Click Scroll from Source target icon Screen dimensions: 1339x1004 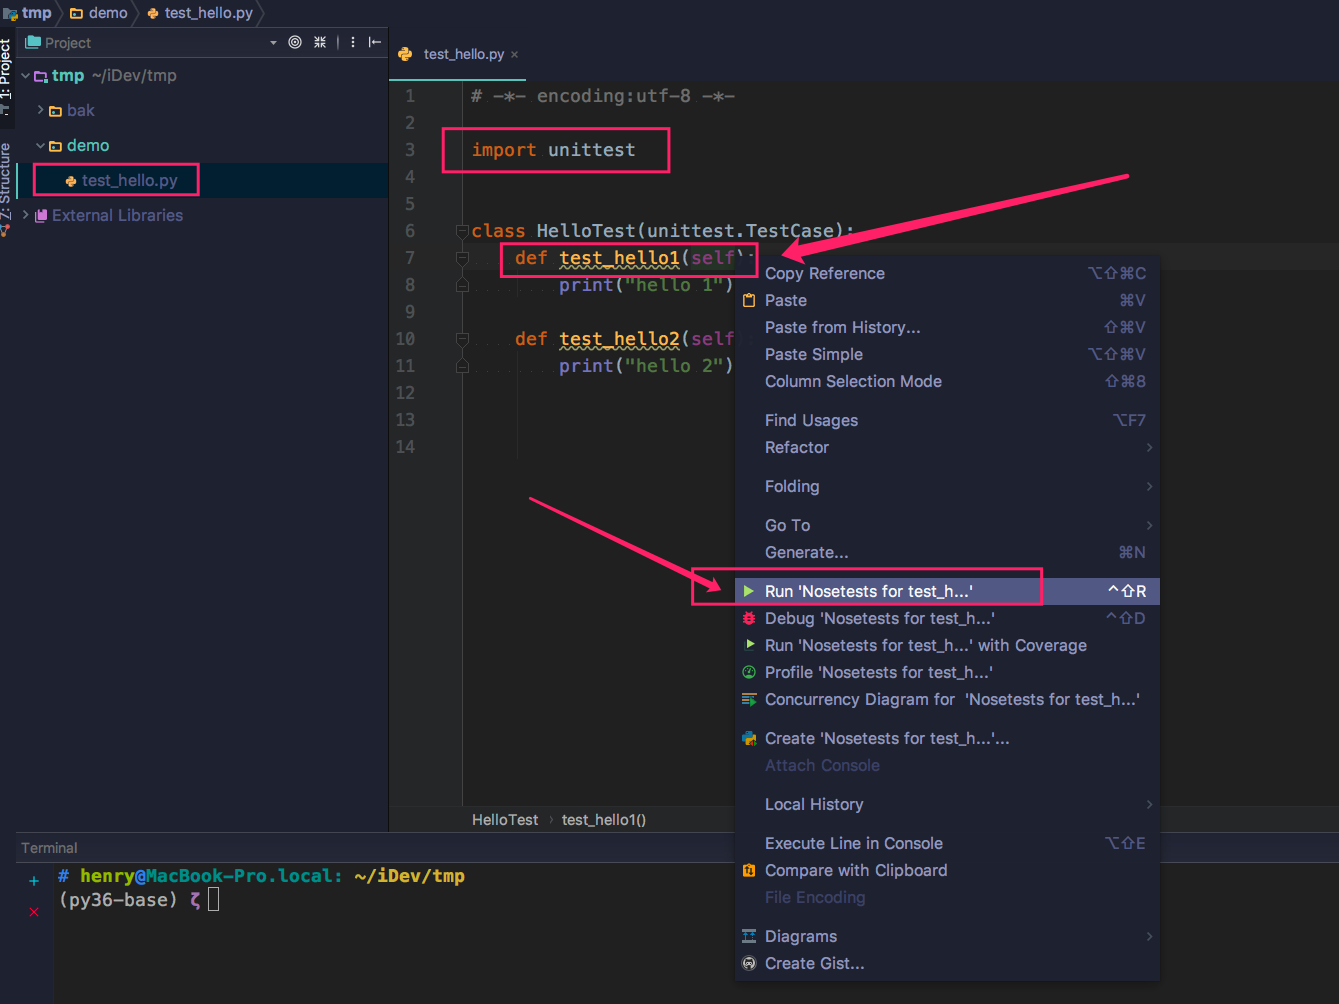(295, 42)
